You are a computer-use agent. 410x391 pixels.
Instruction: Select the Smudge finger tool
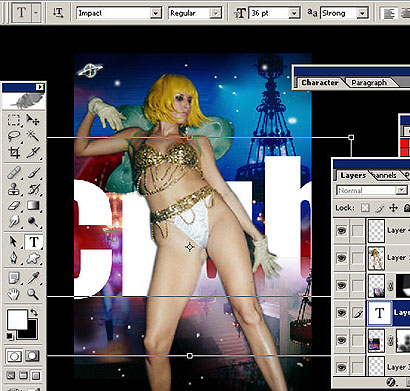(x=14, y=221)
